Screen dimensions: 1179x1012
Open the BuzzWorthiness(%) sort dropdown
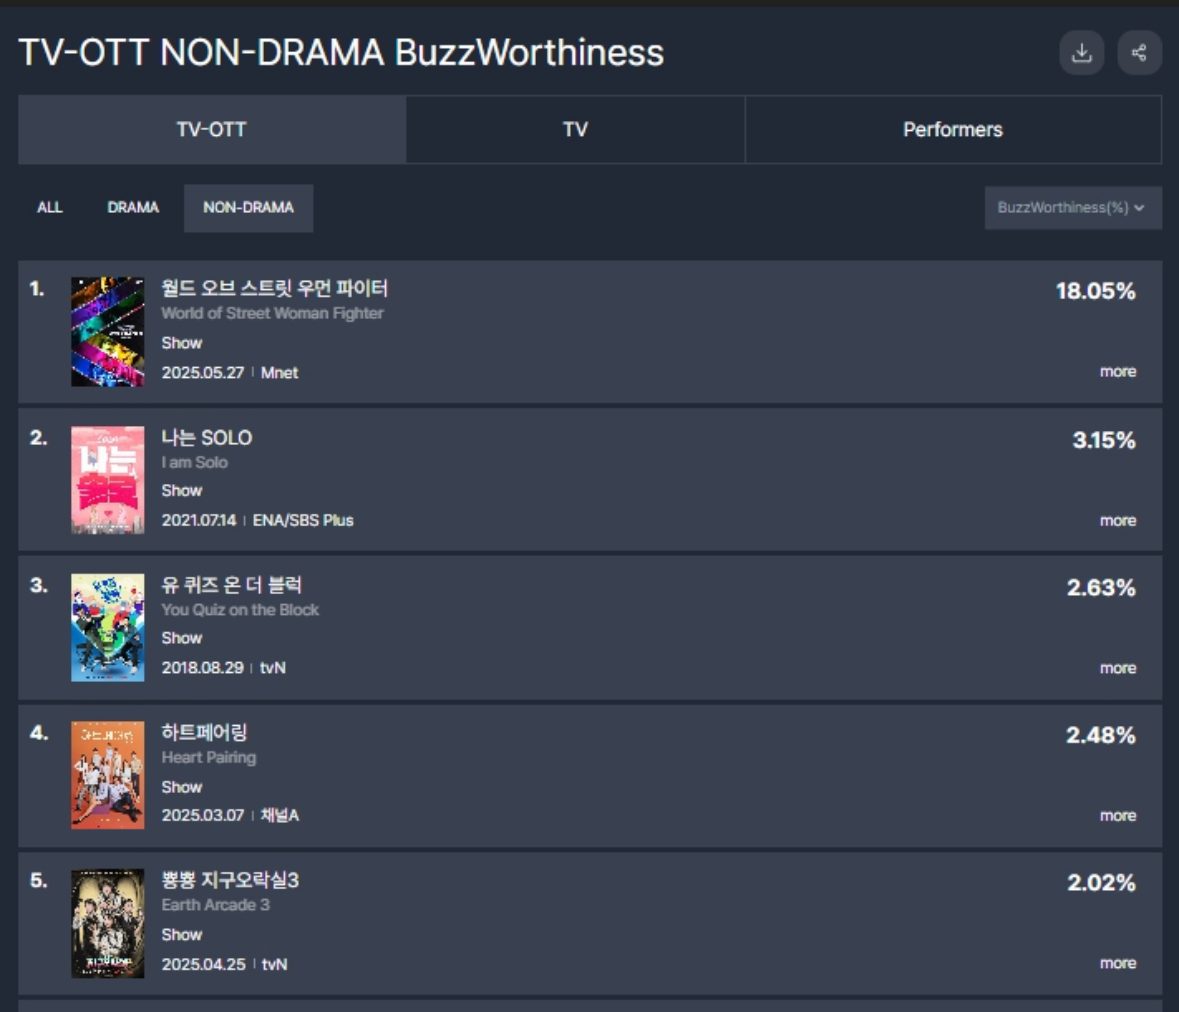1073,208
